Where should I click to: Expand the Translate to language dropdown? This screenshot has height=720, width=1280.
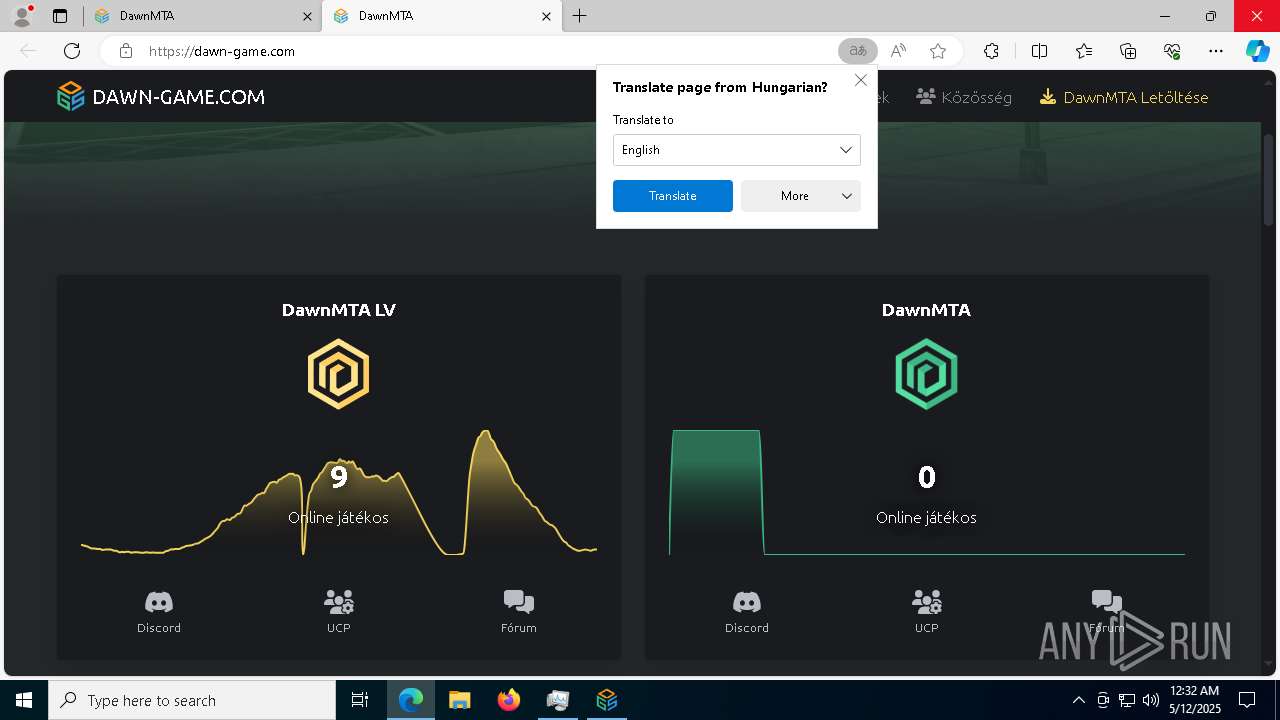(737, 150)
